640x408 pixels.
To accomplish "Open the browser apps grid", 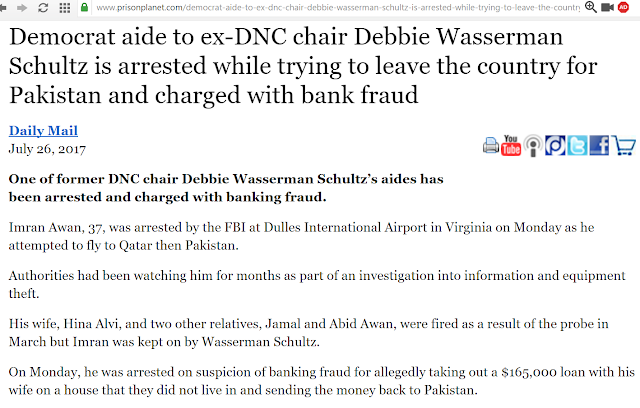I will pos(65,8).
